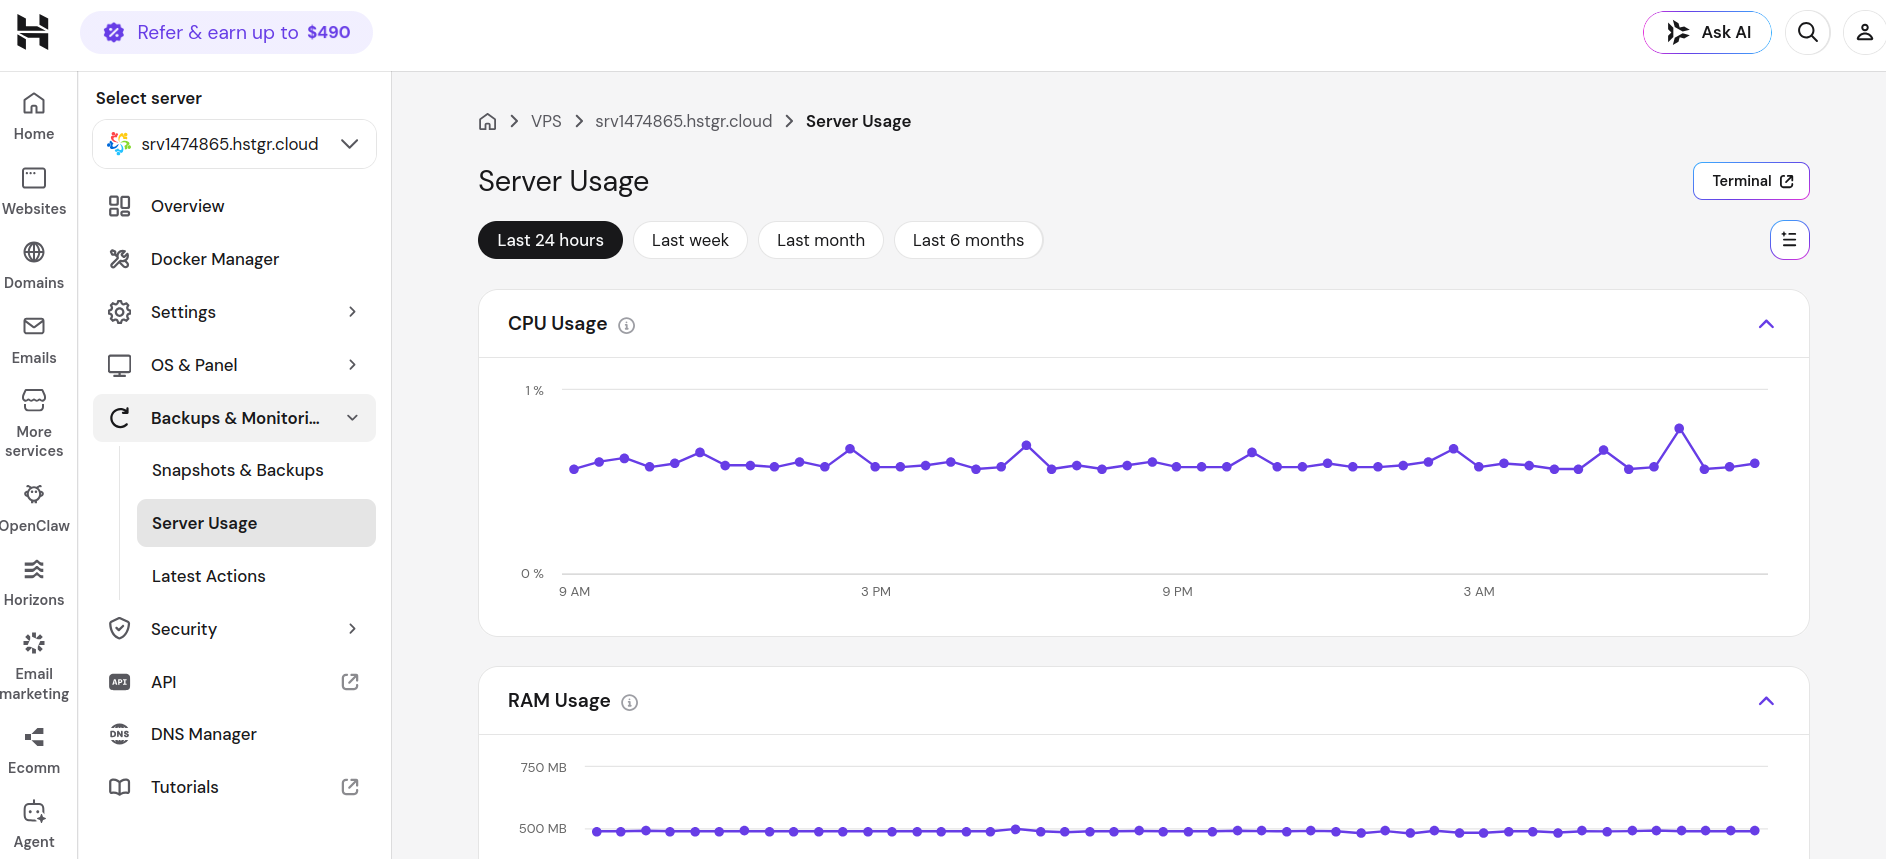
Task: Click the Select server label
Action: pyautogui.click(x=149, y=98)
